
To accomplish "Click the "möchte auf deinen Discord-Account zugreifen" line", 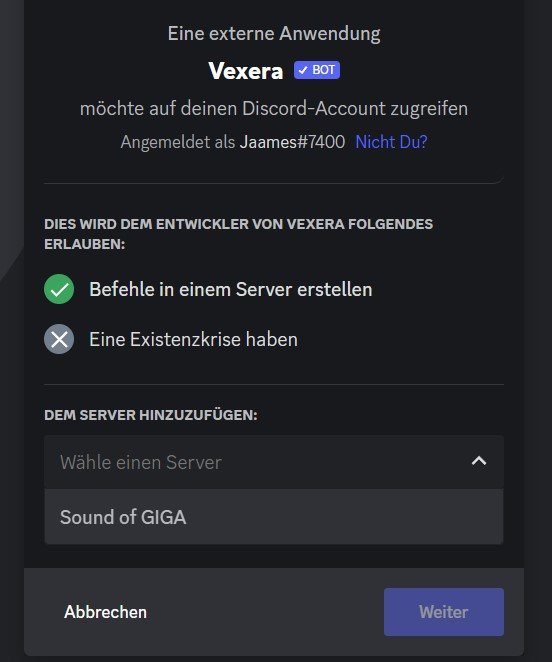I will (274, 109).
